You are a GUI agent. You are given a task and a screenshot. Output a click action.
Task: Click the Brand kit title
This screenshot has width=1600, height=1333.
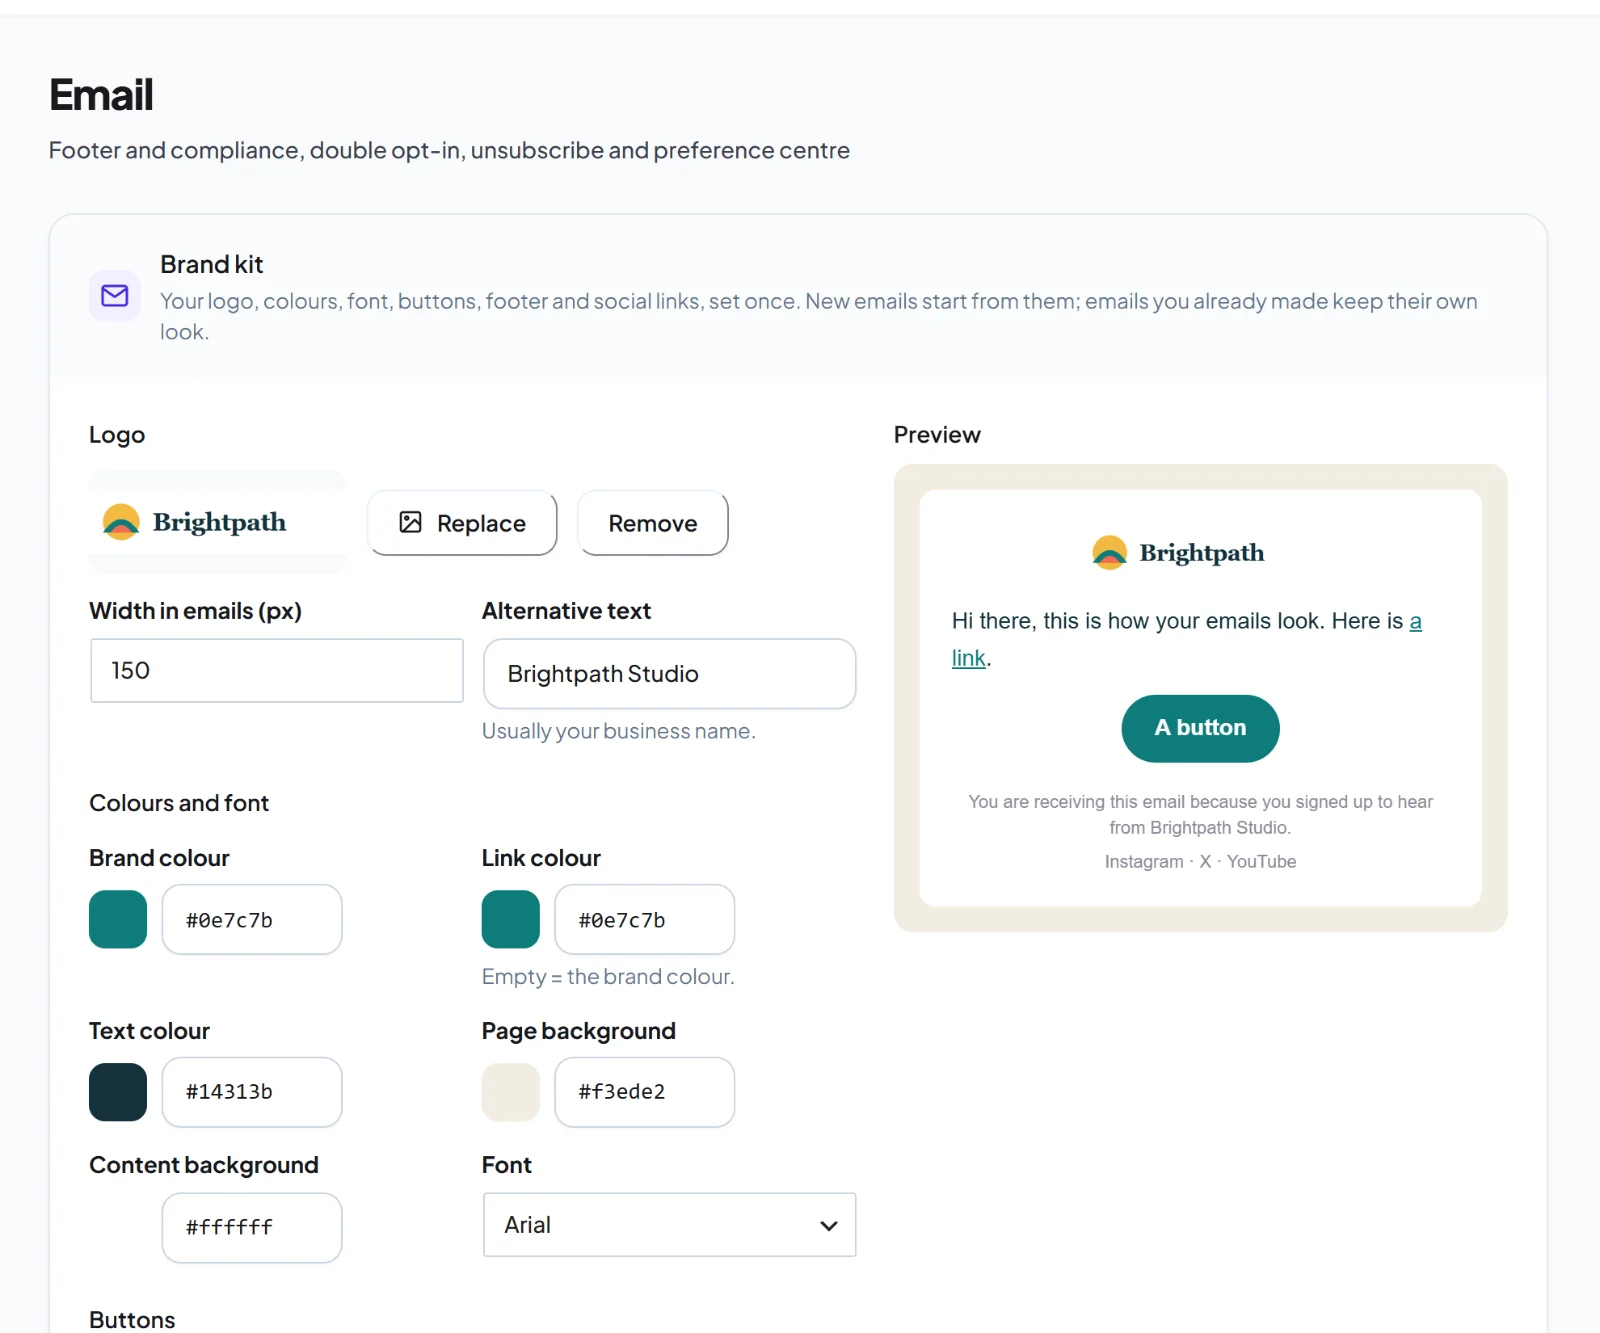coord(211,265)
